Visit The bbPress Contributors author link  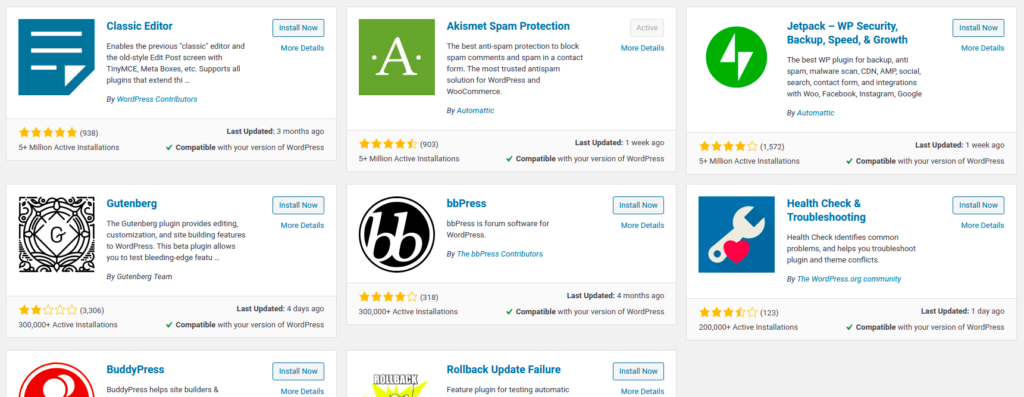500,254
